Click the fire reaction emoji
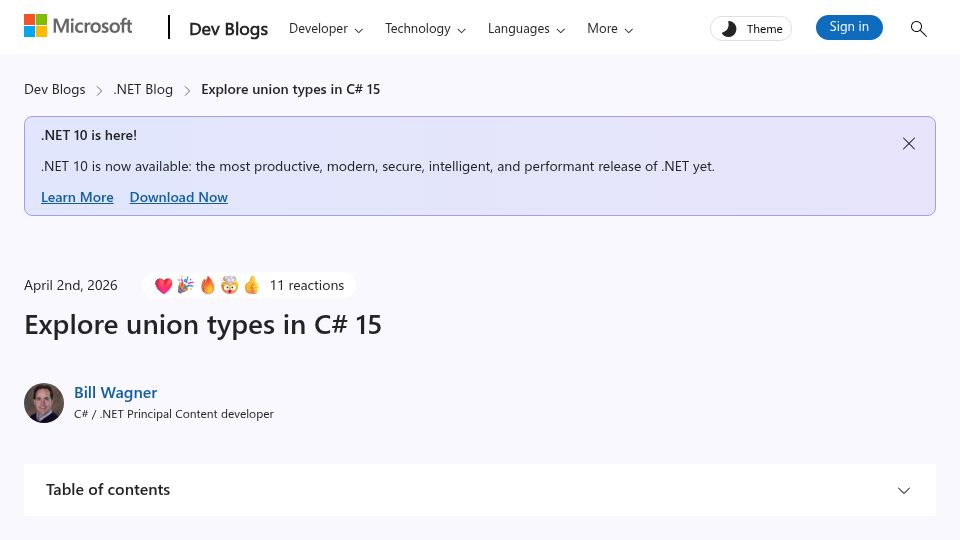The width and height of the screenshot is (960, 540). [208, 285]
